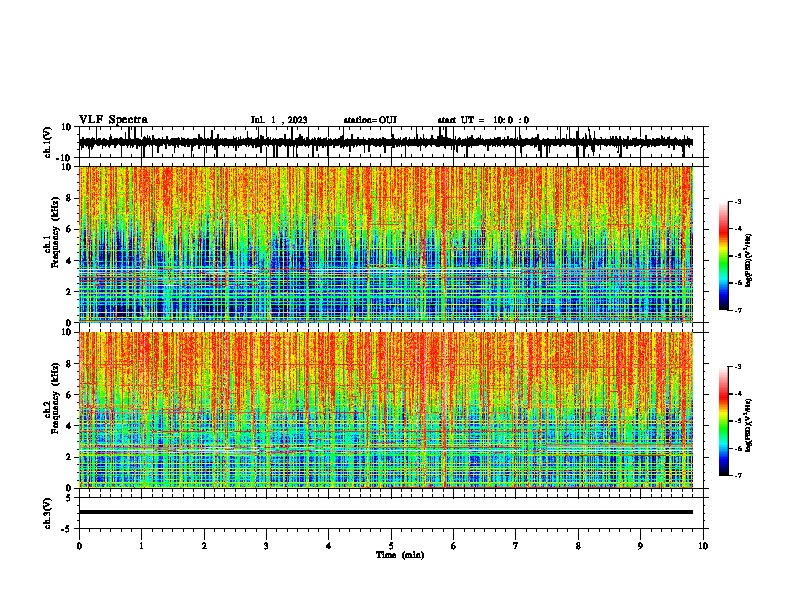Click the "ch.1(V)" waveform axis label
The image size is (792, 612).
click(x=48, y=142)
